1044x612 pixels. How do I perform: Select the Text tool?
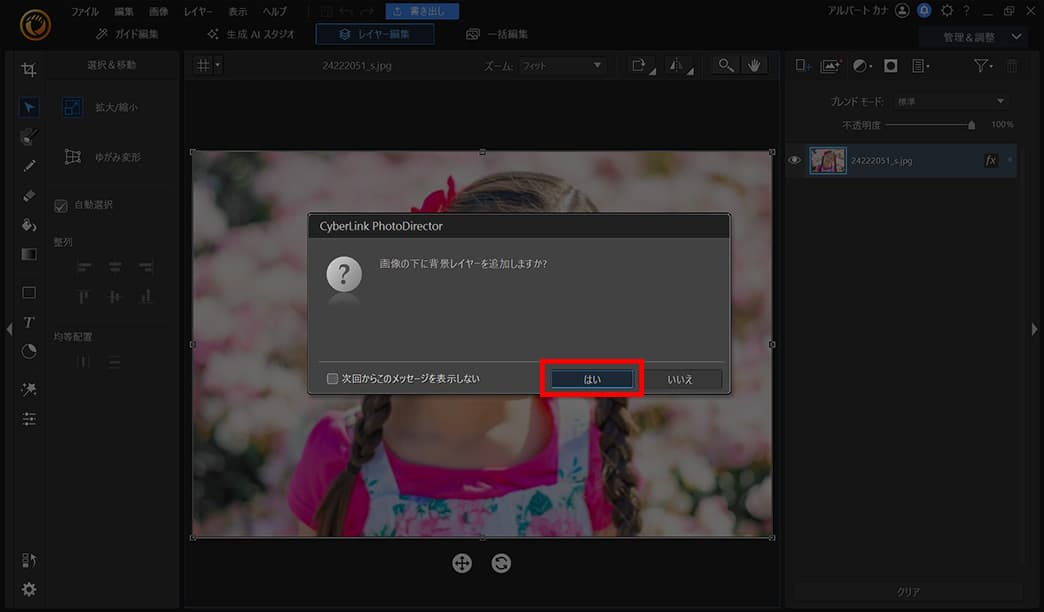28,323
